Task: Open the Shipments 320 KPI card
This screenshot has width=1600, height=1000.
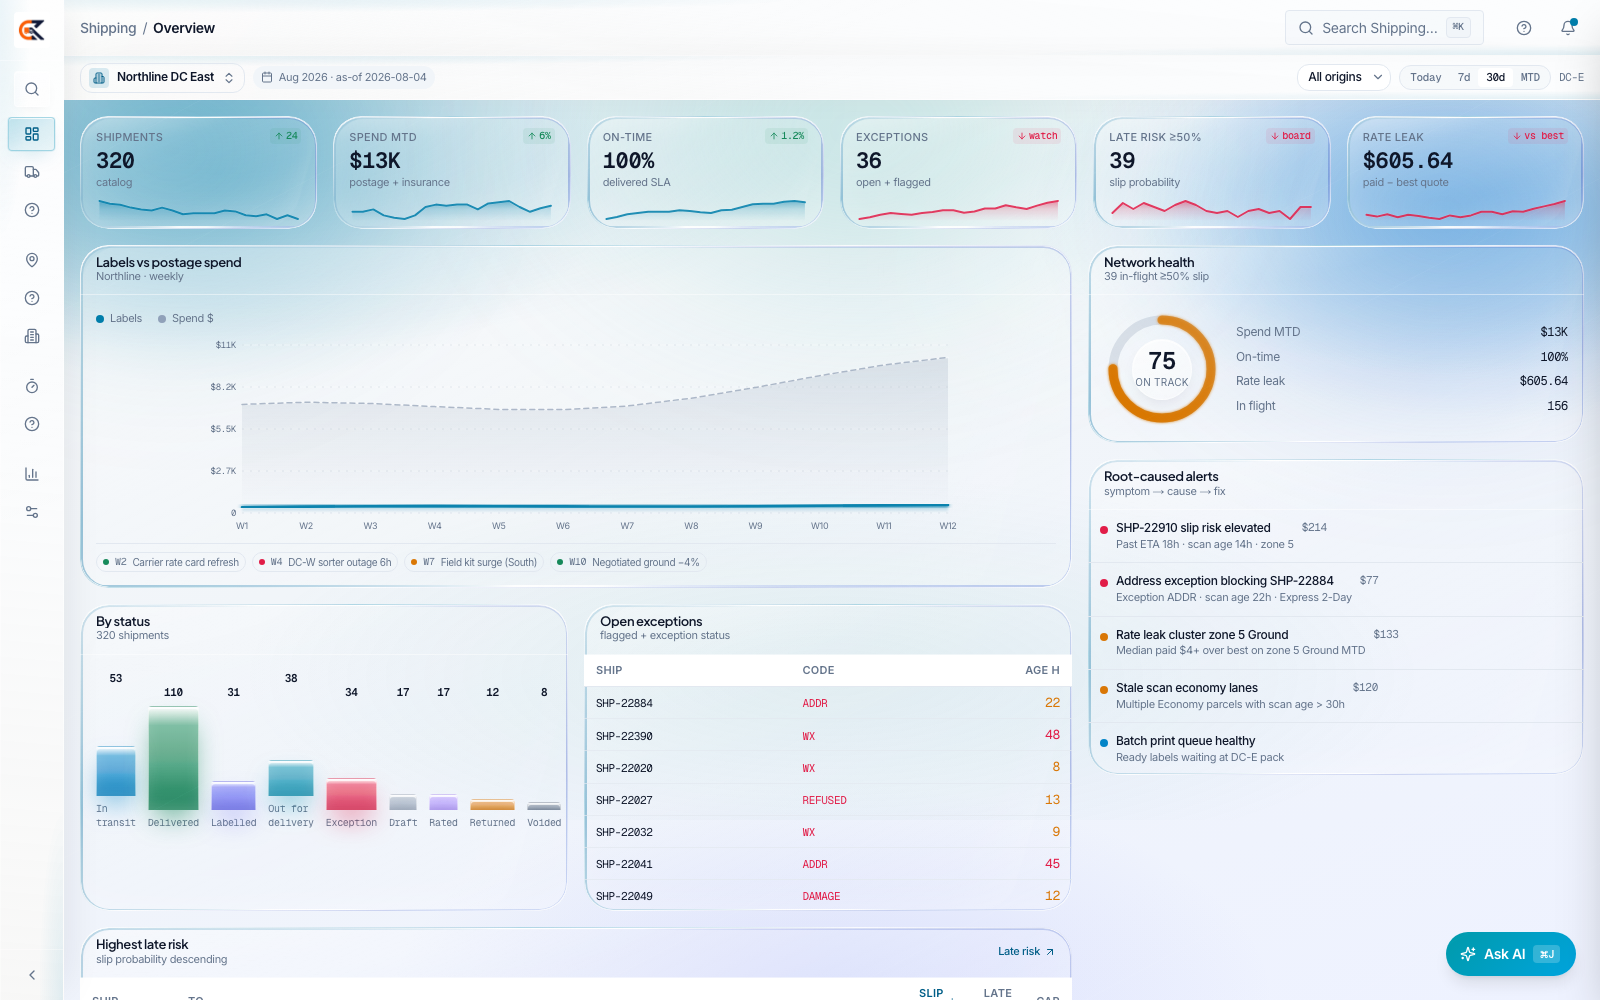Action: coord(198,172)
